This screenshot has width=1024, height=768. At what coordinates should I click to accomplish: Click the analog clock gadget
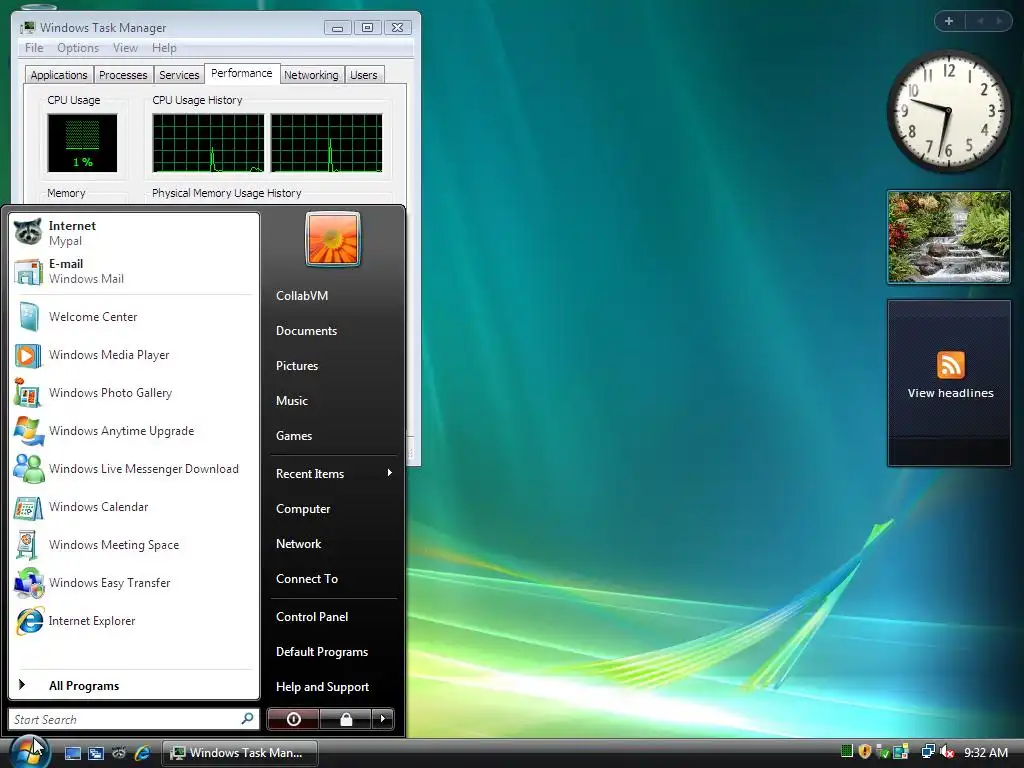tap(948, 111)
